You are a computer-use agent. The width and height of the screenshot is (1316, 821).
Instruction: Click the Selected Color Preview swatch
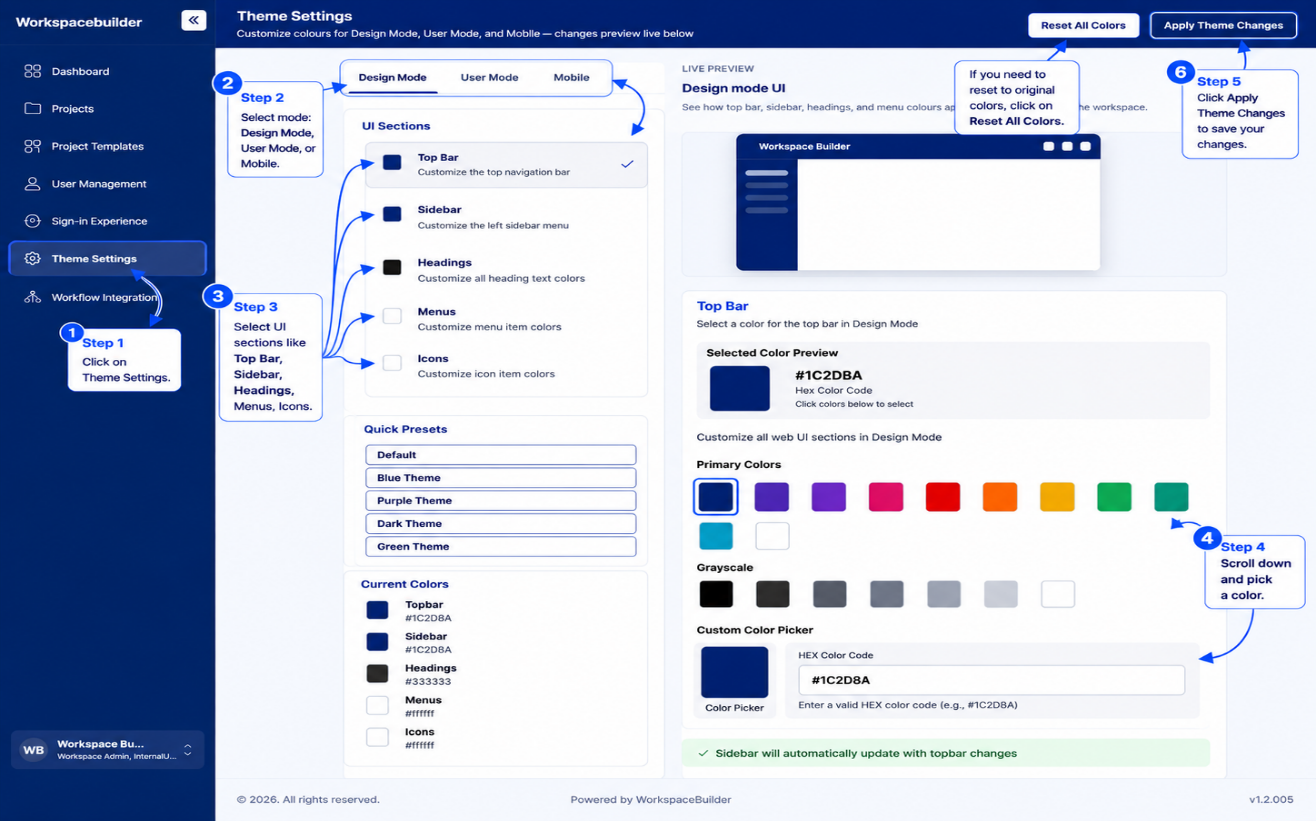pos(740,389)
